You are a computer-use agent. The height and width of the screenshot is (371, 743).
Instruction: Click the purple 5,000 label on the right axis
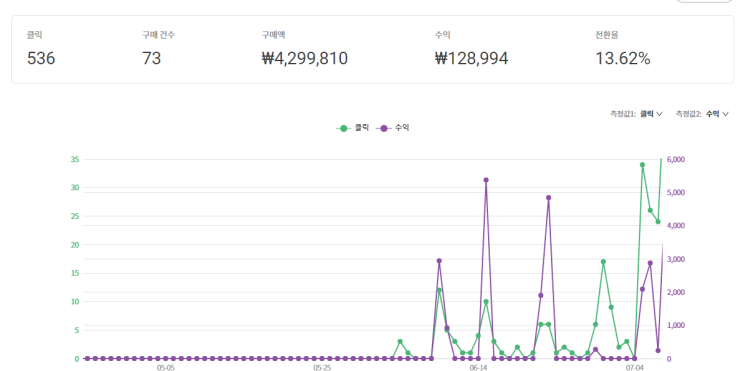point(676,193)
